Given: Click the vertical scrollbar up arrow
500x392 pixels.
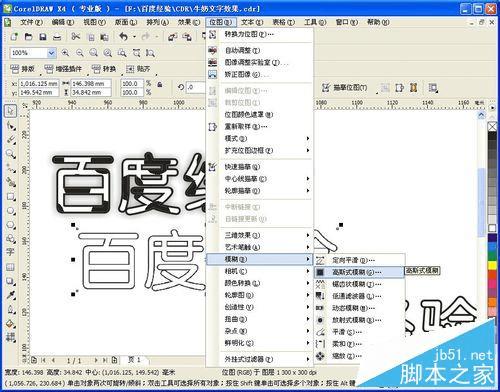Looking at the screenshot, I should 481,115.
